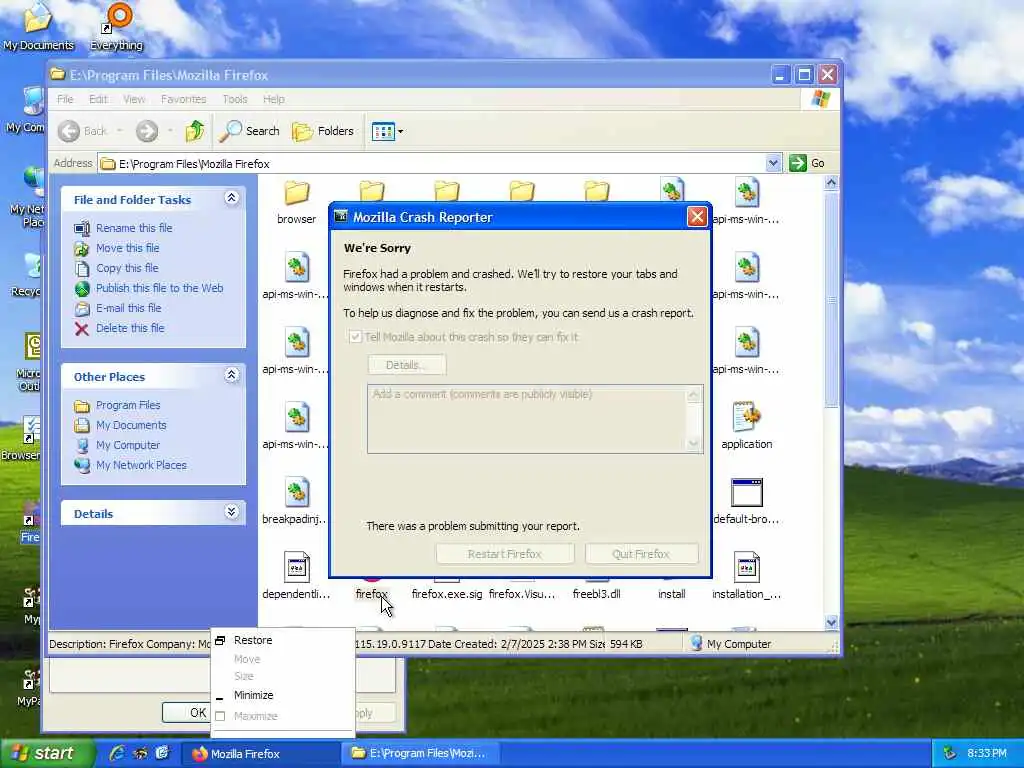Go to My Network Places link
1024x768 pixels.
141,466
